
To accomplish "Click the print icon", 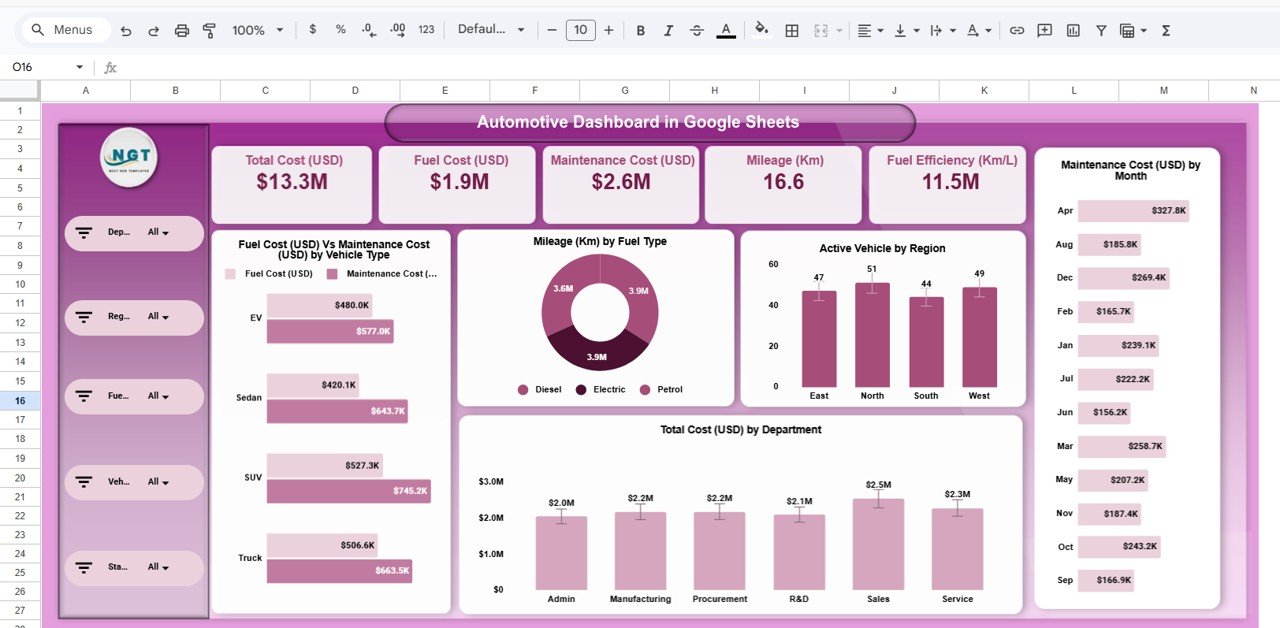I will point(182,30).
